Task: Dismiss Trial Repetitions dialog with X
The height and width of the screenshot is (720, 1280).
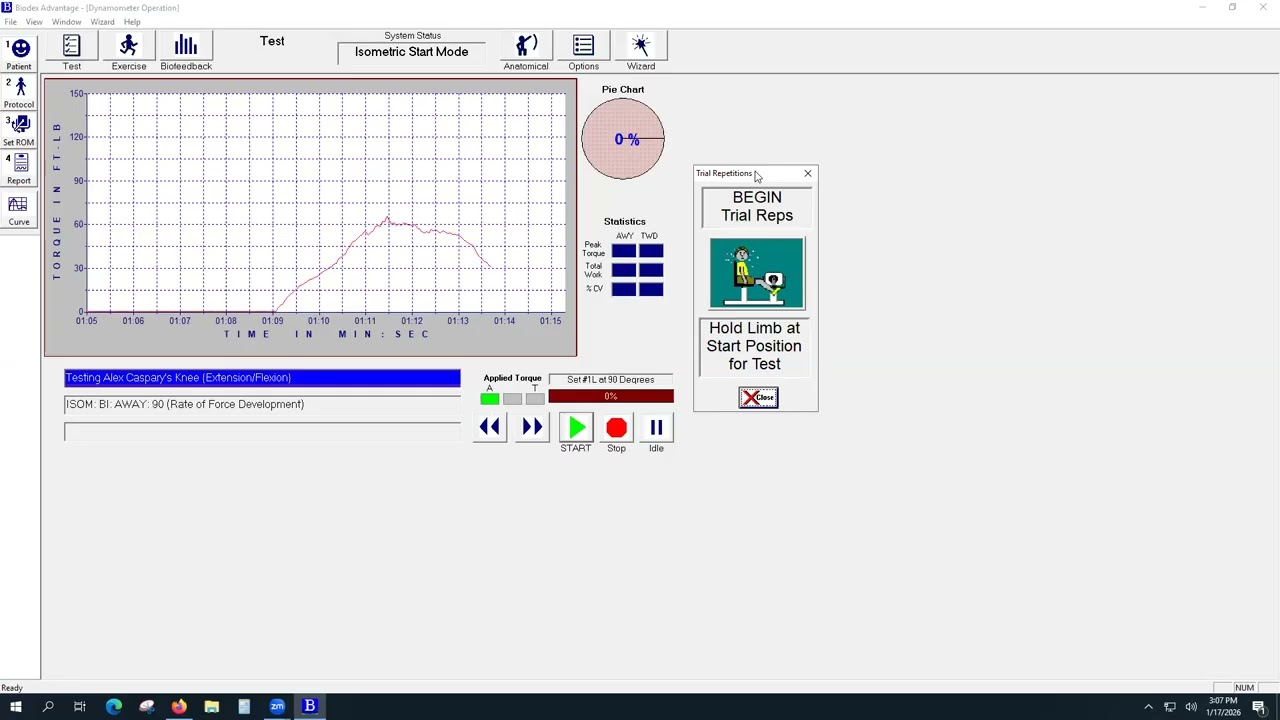Action: [x=808, y=174]
